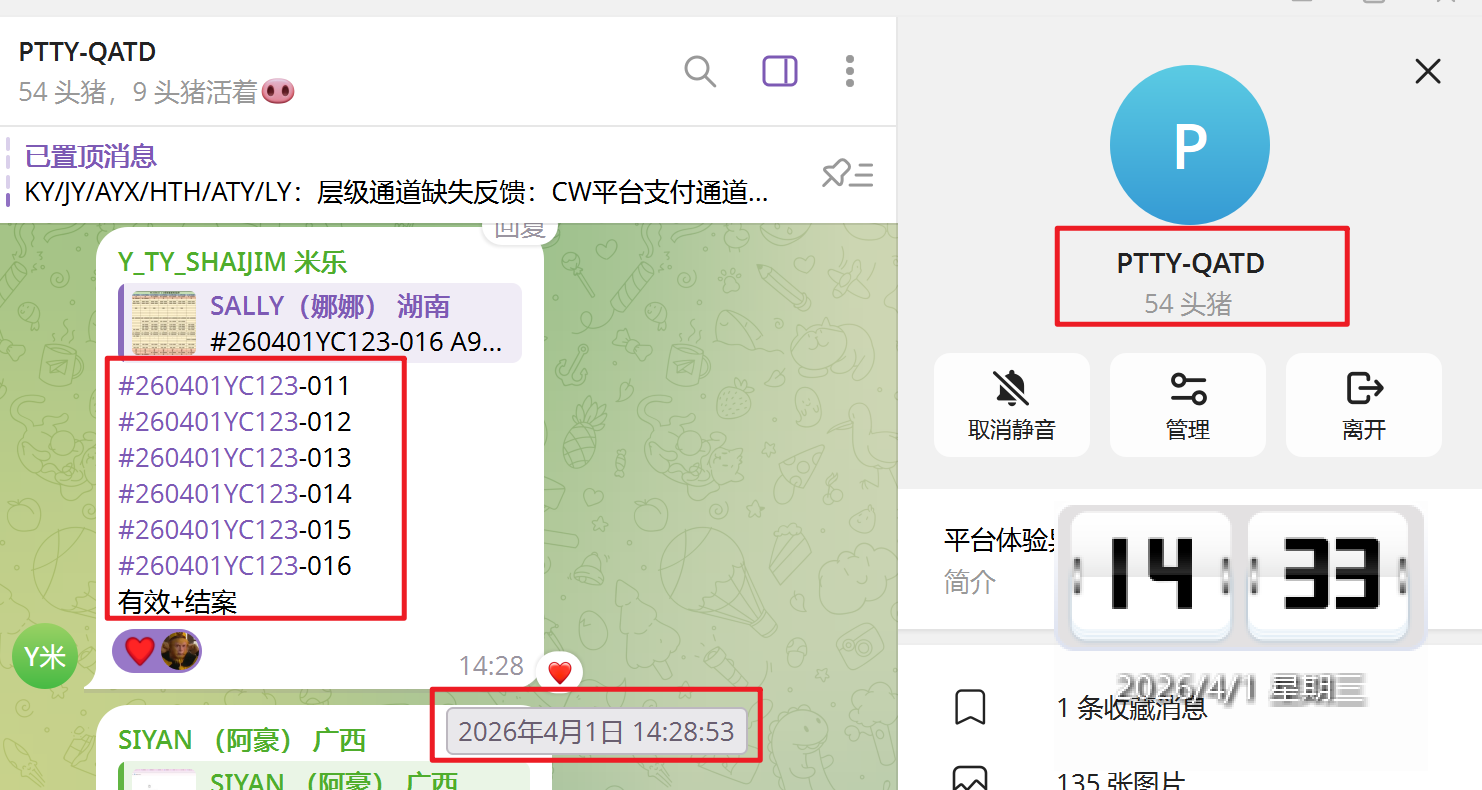This screenshot has width=1482, height=790.
Task: Click the group avatar with letter P
Action: click(1189, 145)
